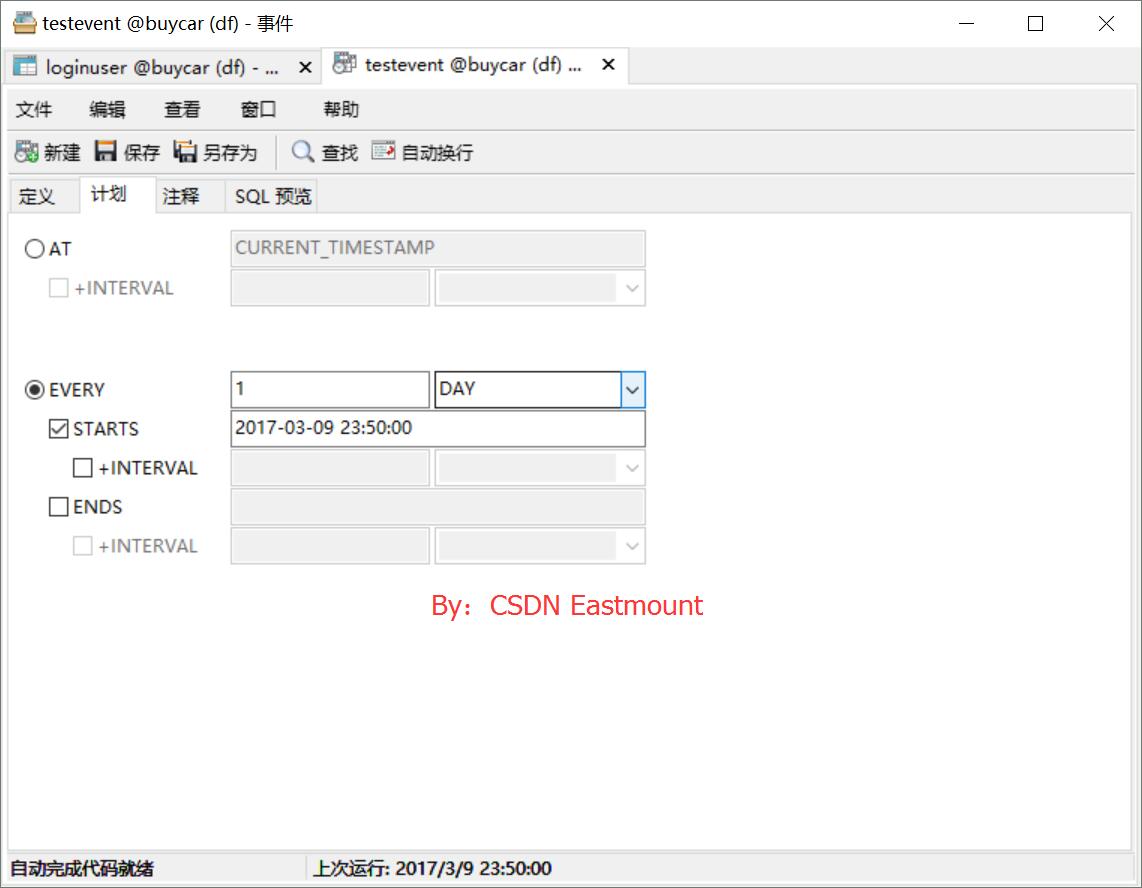The width and height of the screenshot is (1142, 888).
Task: Check the +INTERVAL box under ENDS
Action: point(82,546)
